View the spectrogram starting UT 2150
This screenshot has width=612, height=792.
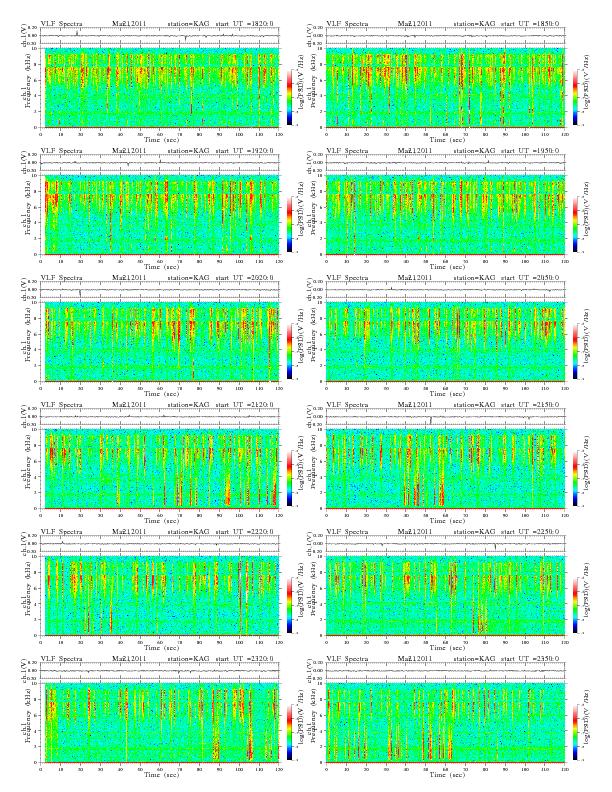[x=445, y=469]
